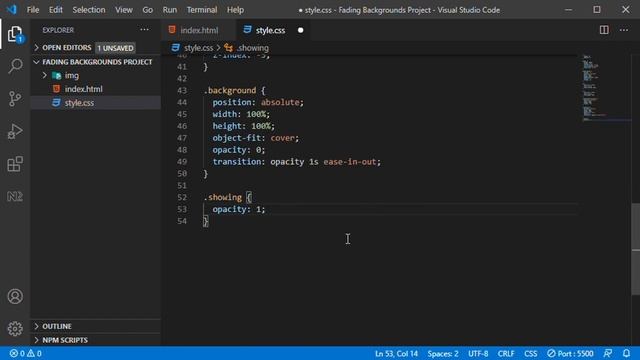Click the .showing symbol icon in breadcrumb

pos(229,48)
